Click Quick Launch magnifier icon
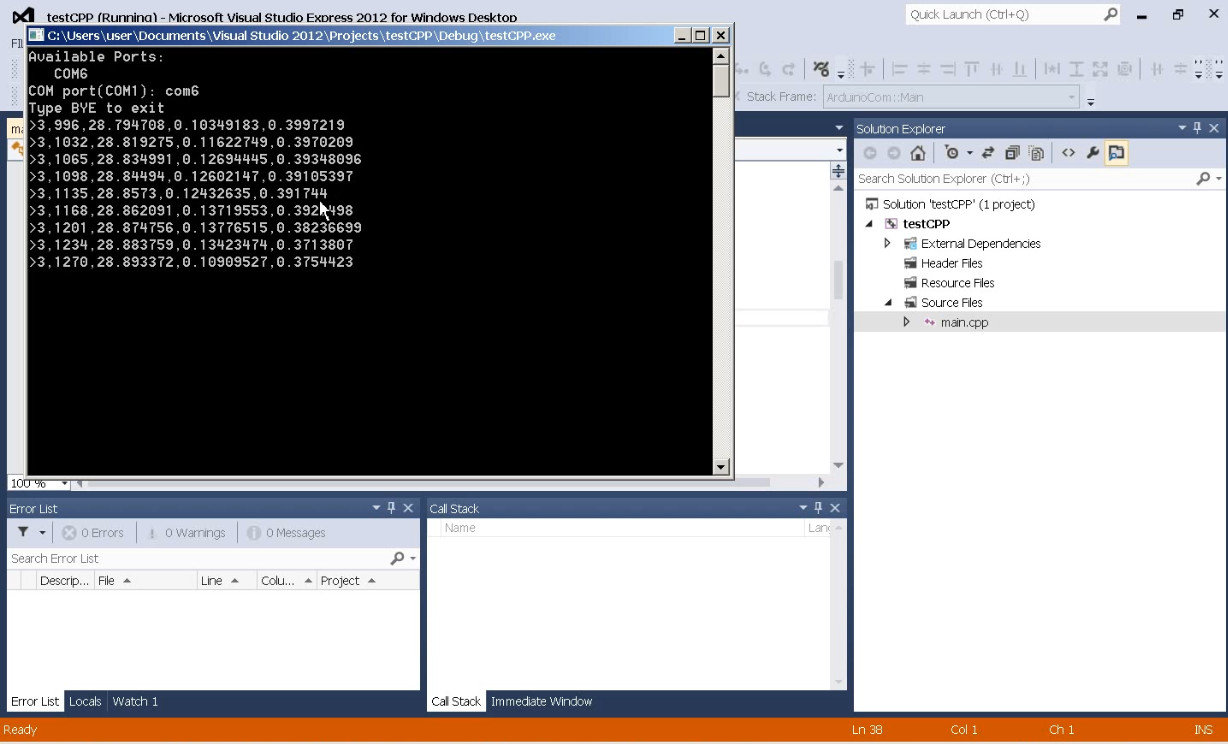Image resolution: width=1228 pixels, height=744 pixels. pos(1110,14)
